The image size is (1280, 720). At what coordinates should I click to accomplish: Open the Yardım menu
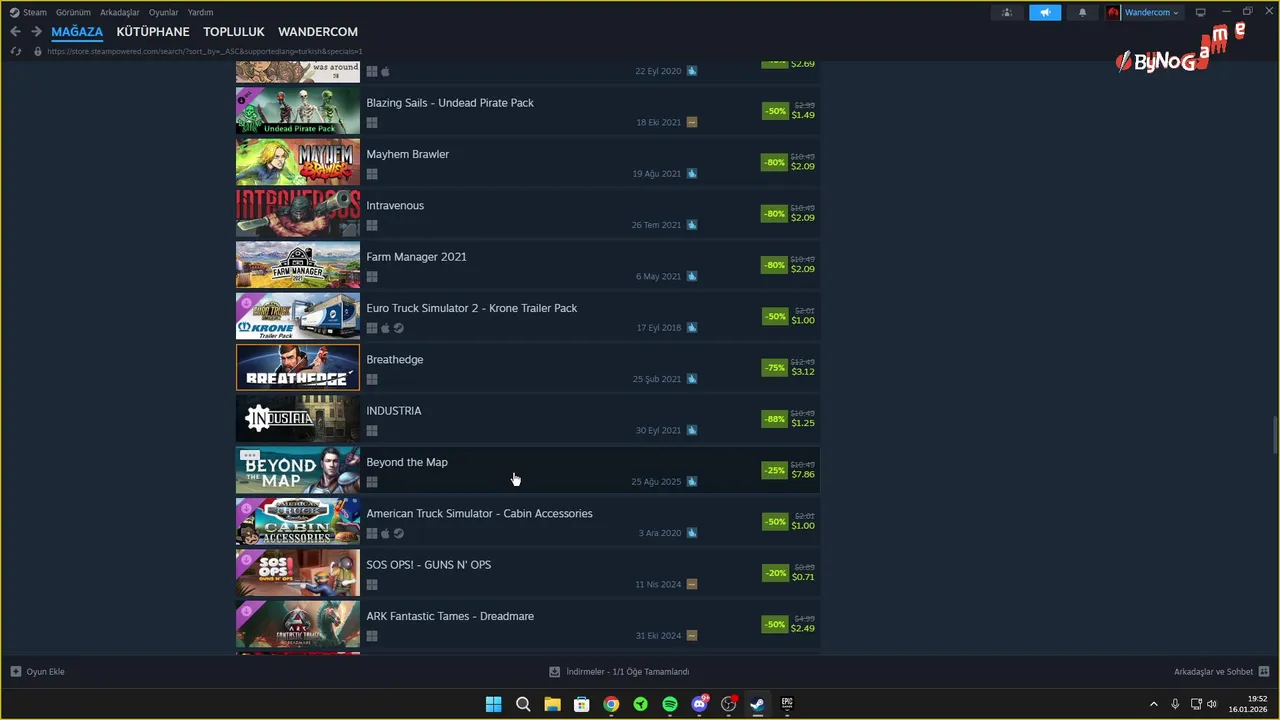point(200,12)
